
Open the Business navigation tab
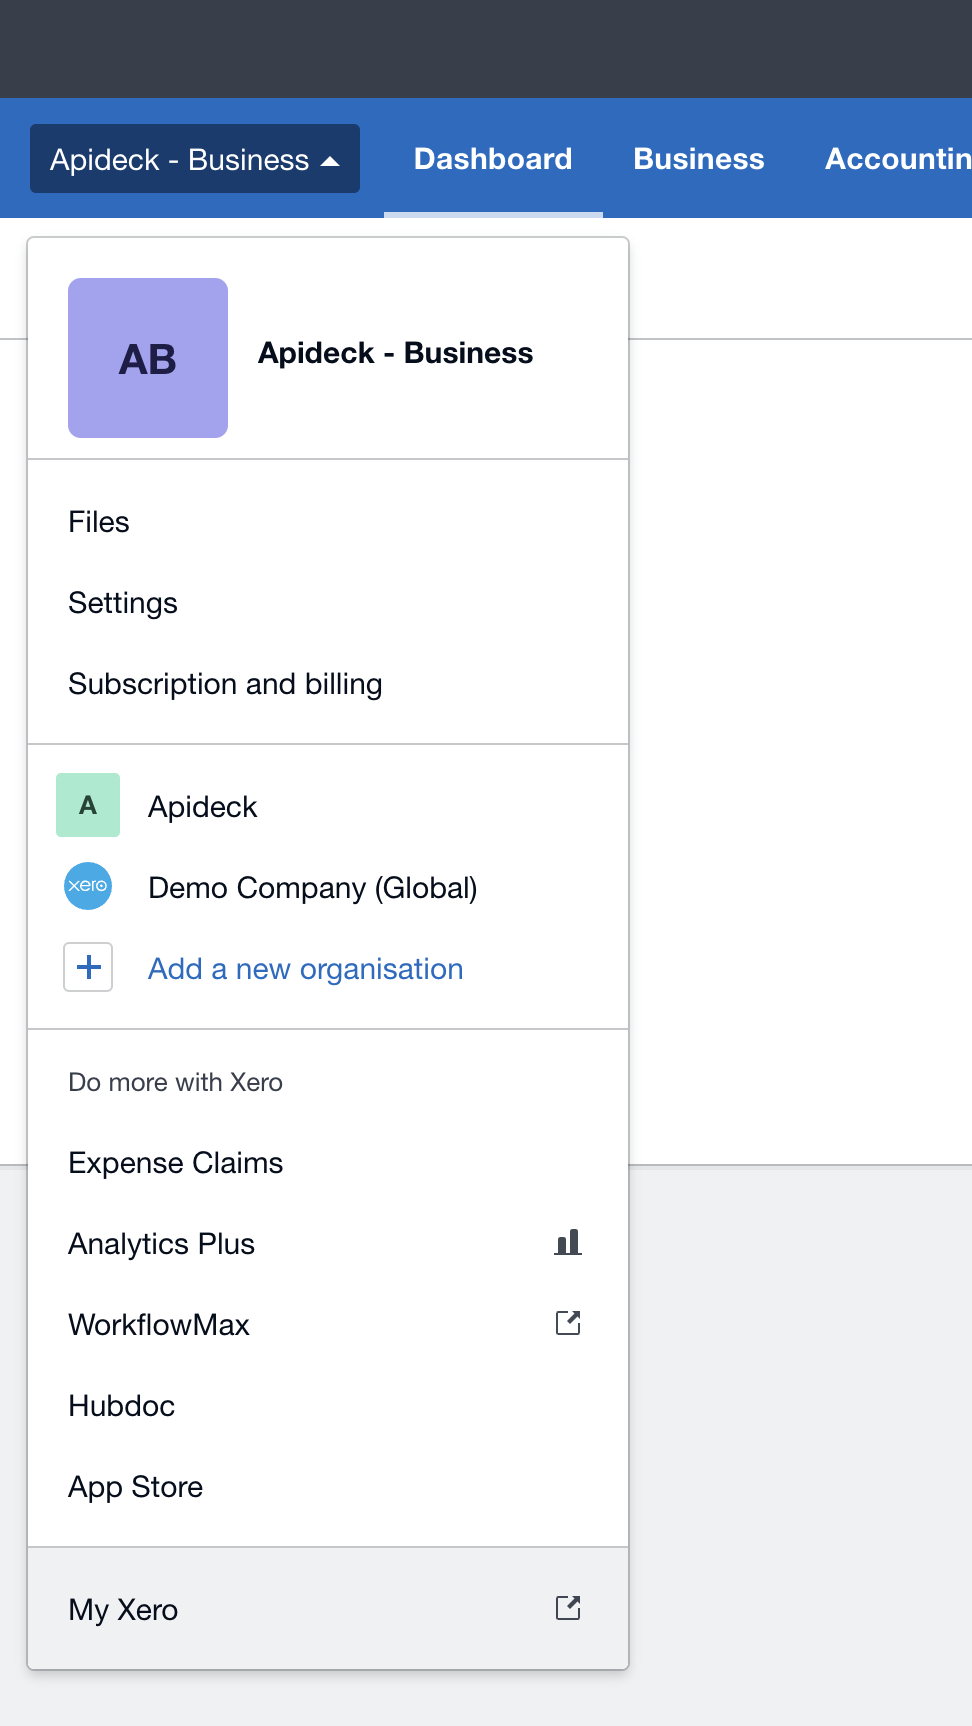tap(699, 159)
